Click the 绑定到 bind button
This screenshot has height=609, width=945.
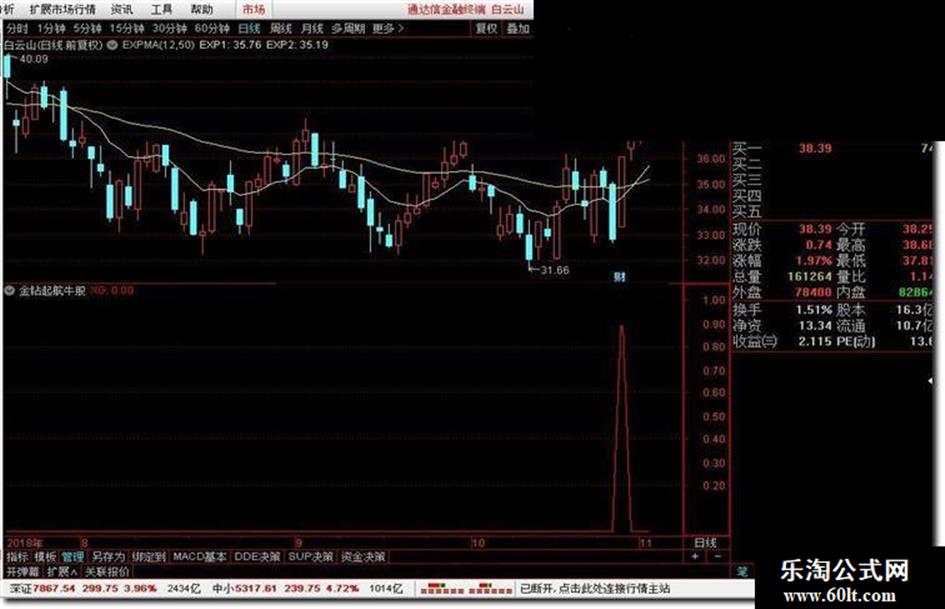148,557
